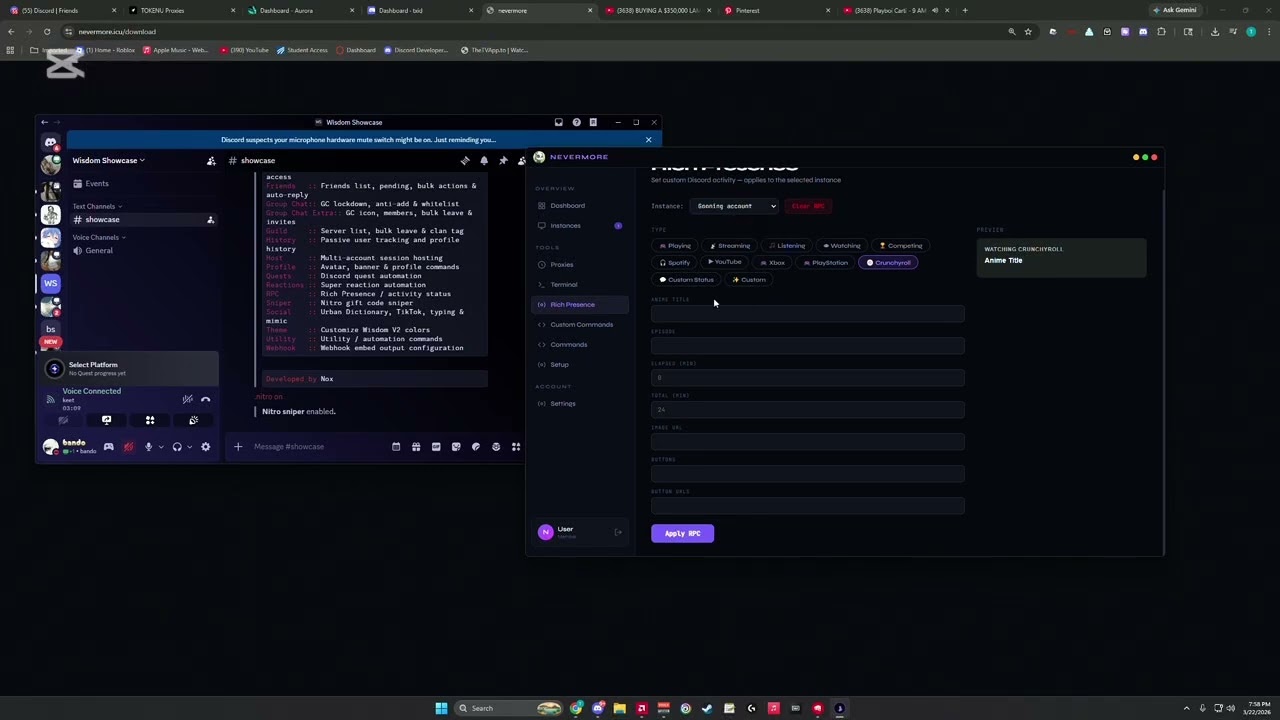The width and height of the screenshot is (1280, 720).
Task: Open soundboard in Discord voice panel
Action: (193, 421)
